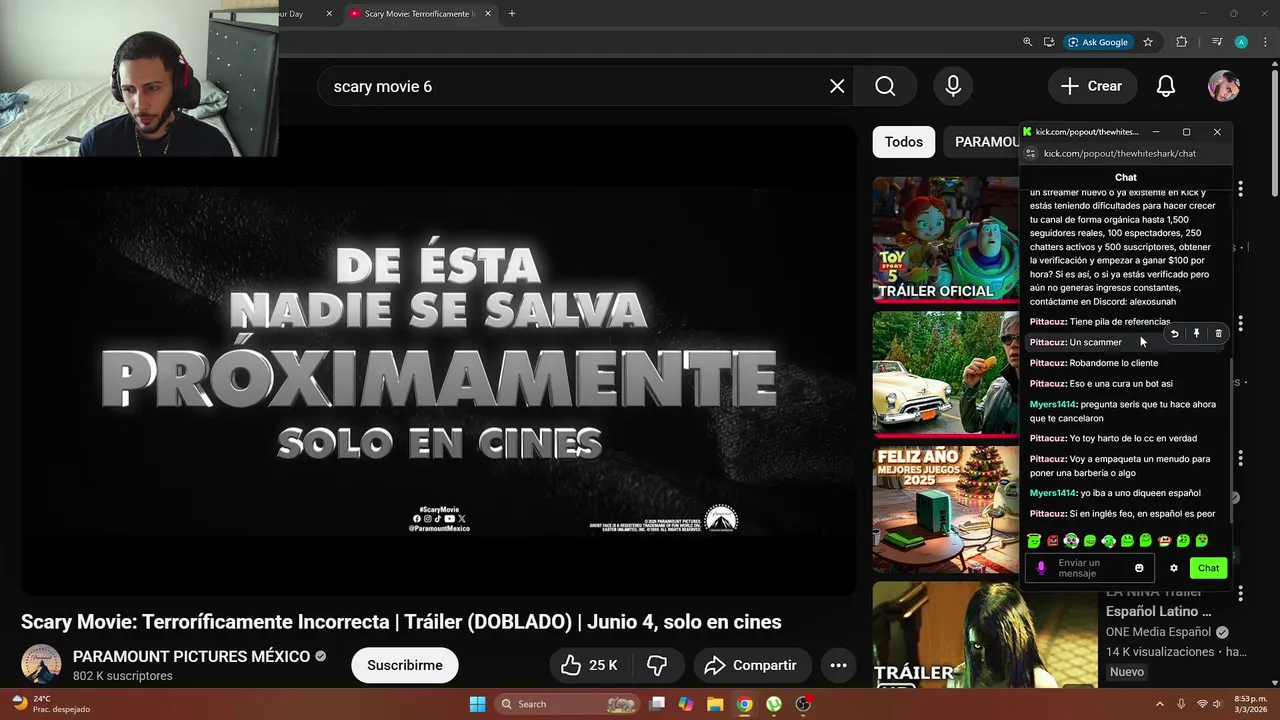This screenshot has height=720, width=1280.
Task: Click the 'Enviar un mensaje' chat input
Action: (1092, 568)
